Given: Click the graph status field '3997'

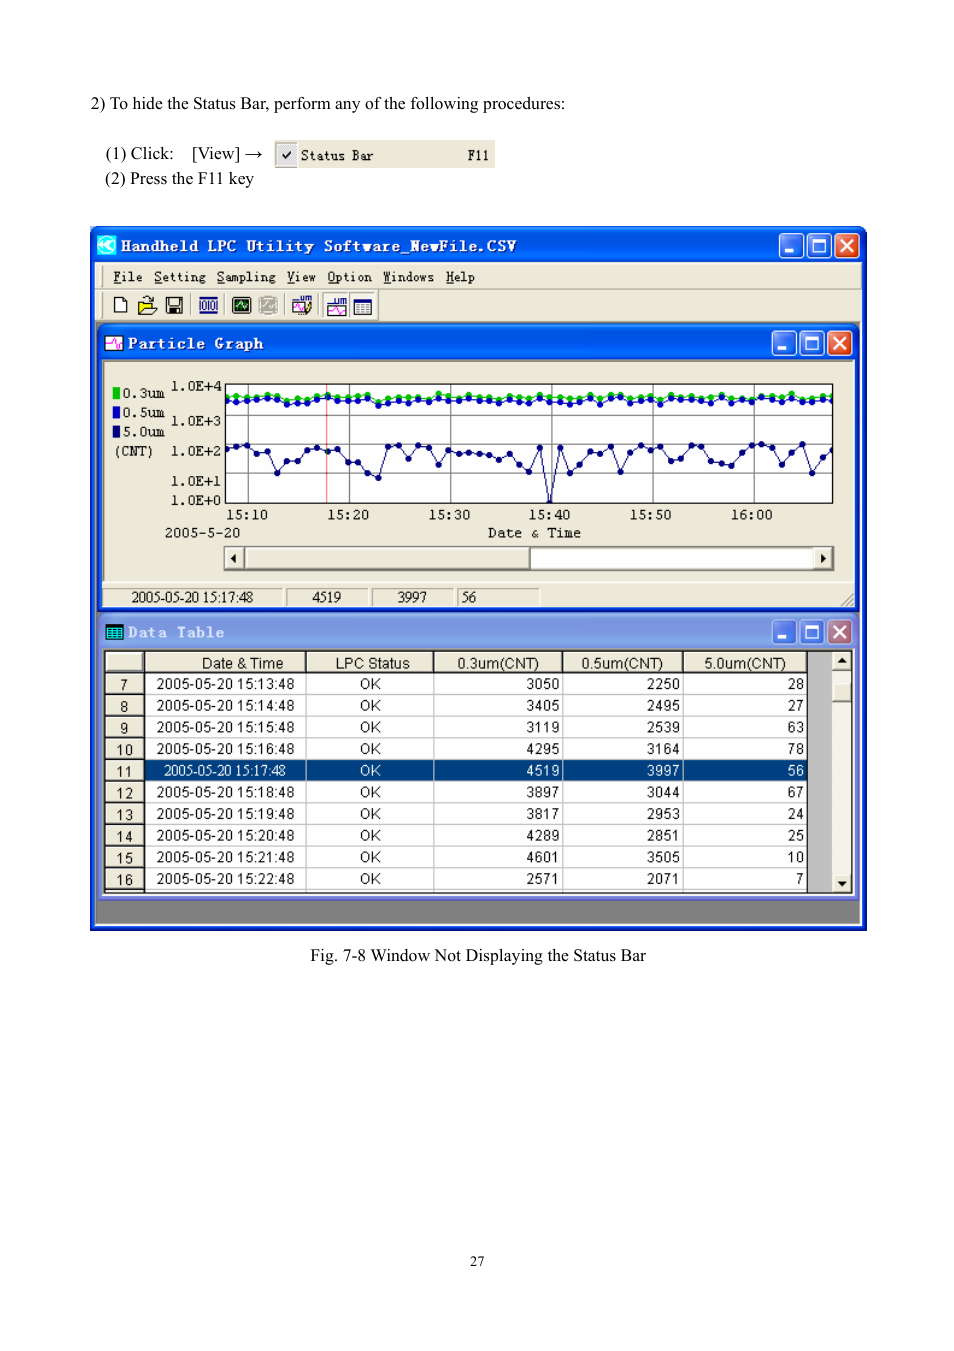Looking at the screenshot, I should 411,597.
